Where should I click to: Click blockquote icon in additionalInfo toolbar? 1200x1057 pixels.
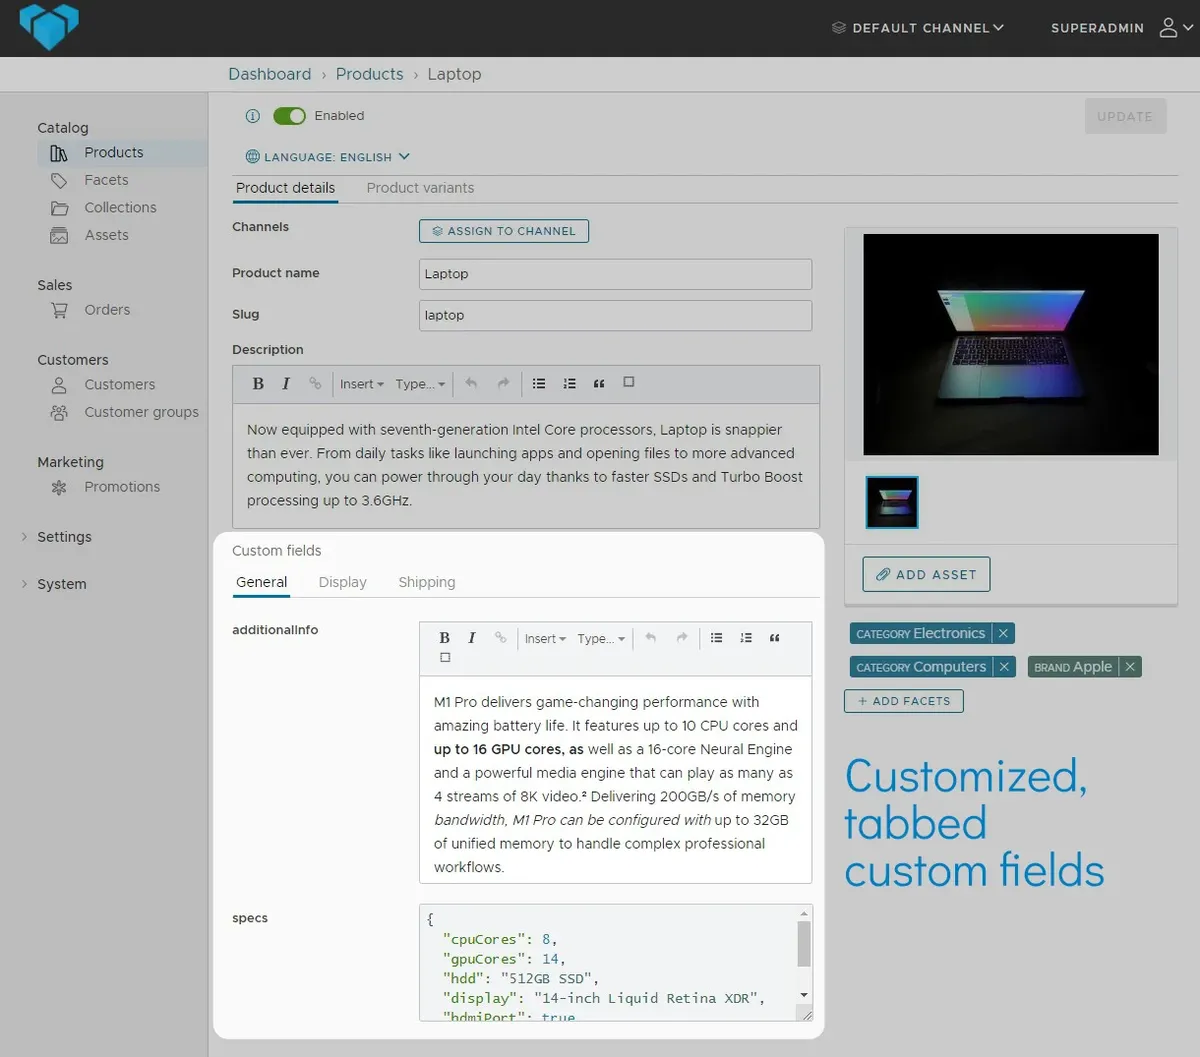click(774, 638)
